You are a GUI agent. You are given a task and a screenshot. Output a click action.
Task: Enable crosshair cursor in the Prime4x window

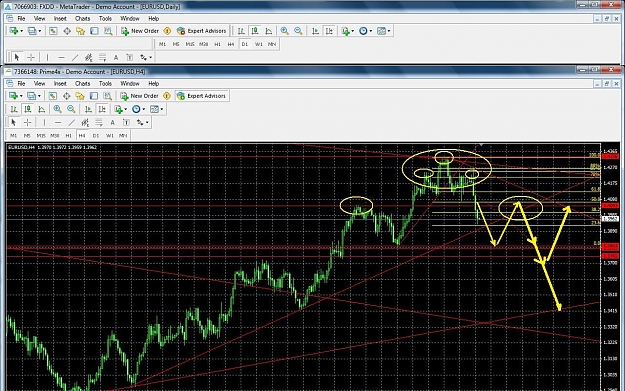tap(28, 122)
